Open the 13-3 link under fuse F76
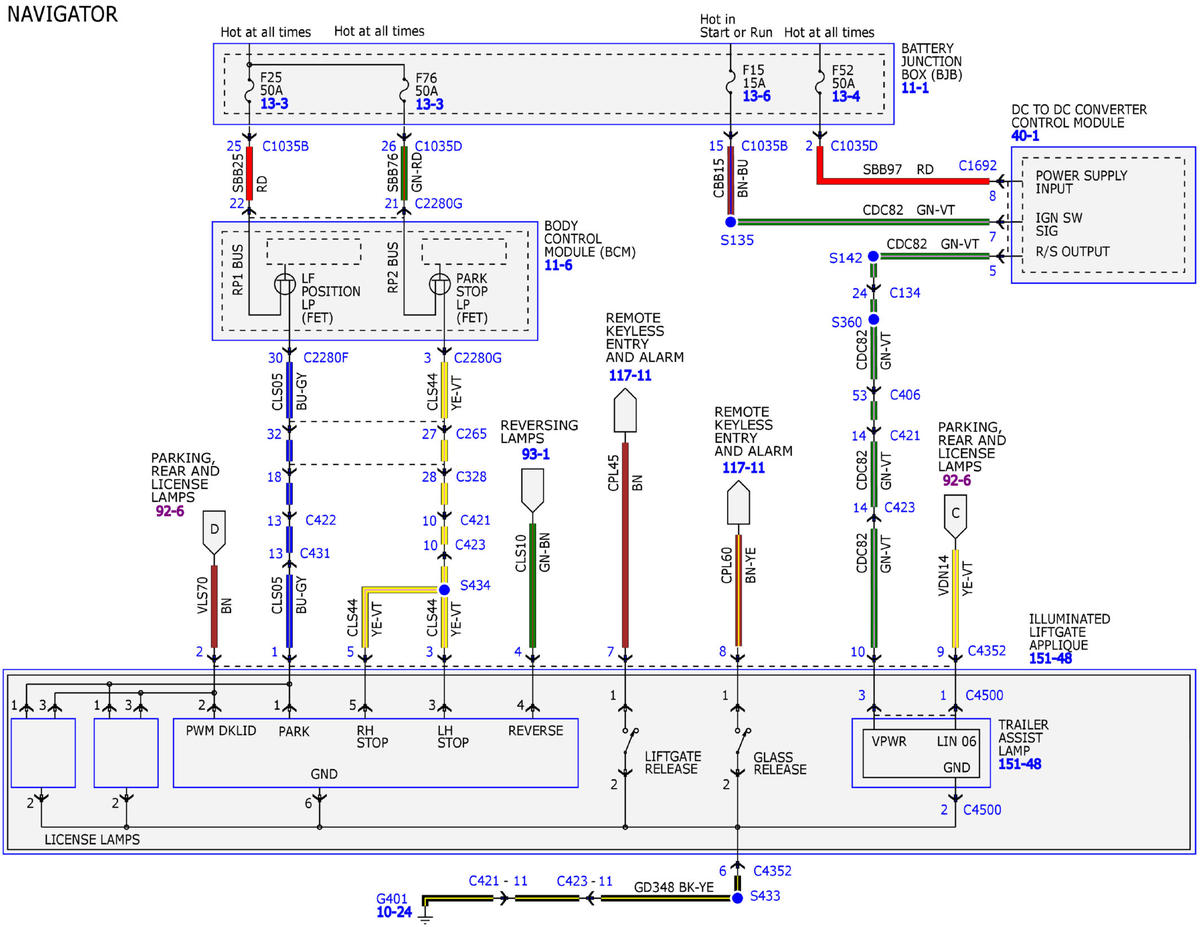 pos(429,104)
